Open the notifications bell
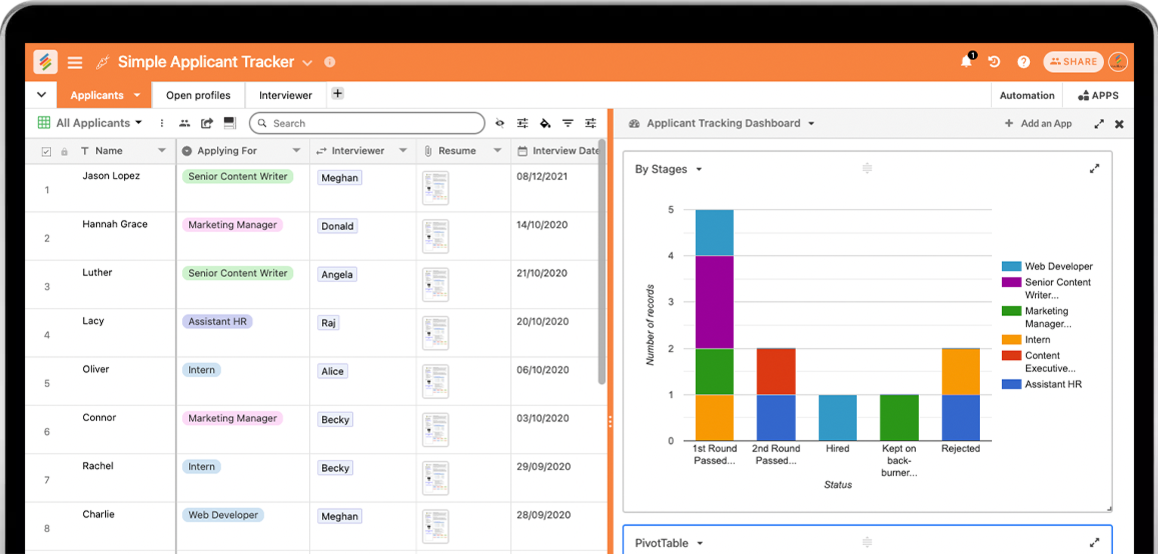The height and width of the screenshot is (554, 1158). tap(966, 62)
